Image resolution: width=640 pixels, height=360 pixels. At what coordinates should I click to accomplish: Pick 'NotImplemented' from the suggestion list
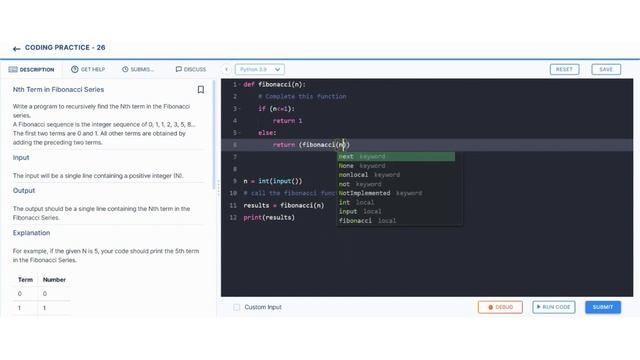pyautogui.click(x=396, y=193)
